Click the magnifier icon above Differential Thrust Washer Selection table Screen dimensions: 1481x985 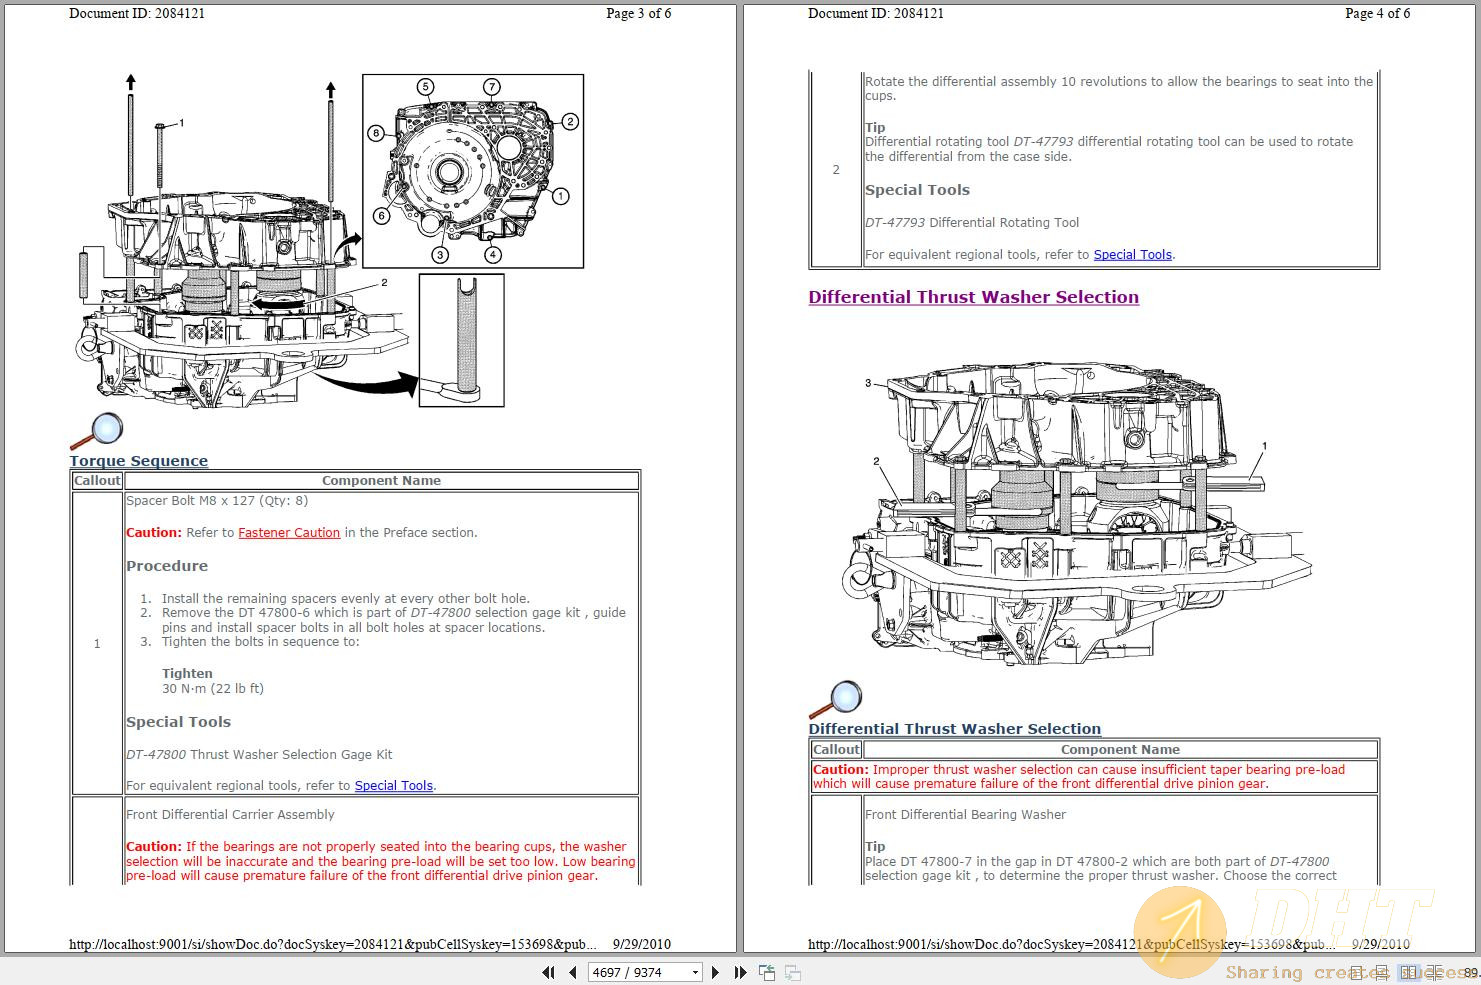pos(835,700)
